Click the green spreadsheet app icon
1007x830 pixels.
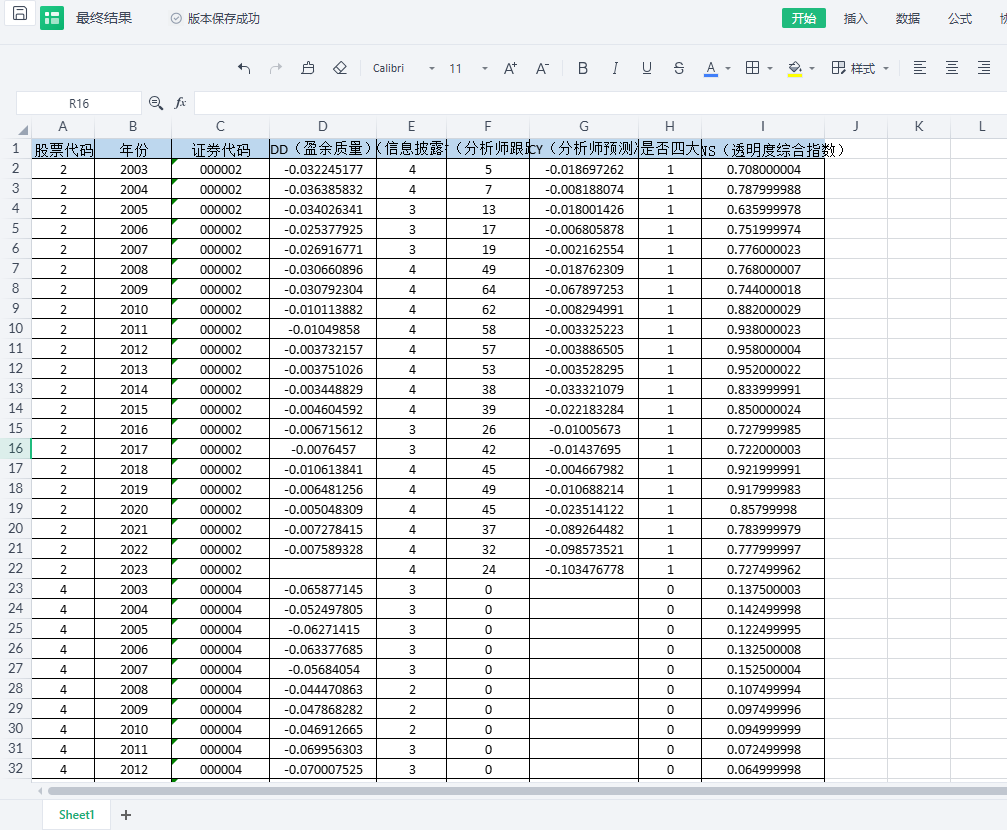click(x=52, y=18)
